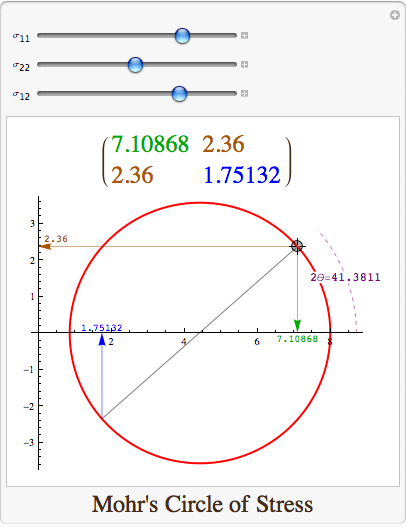This screenshot has width=406, height=527.
Task: Click the locator crosshair on the circle
Action: (297, 246)
